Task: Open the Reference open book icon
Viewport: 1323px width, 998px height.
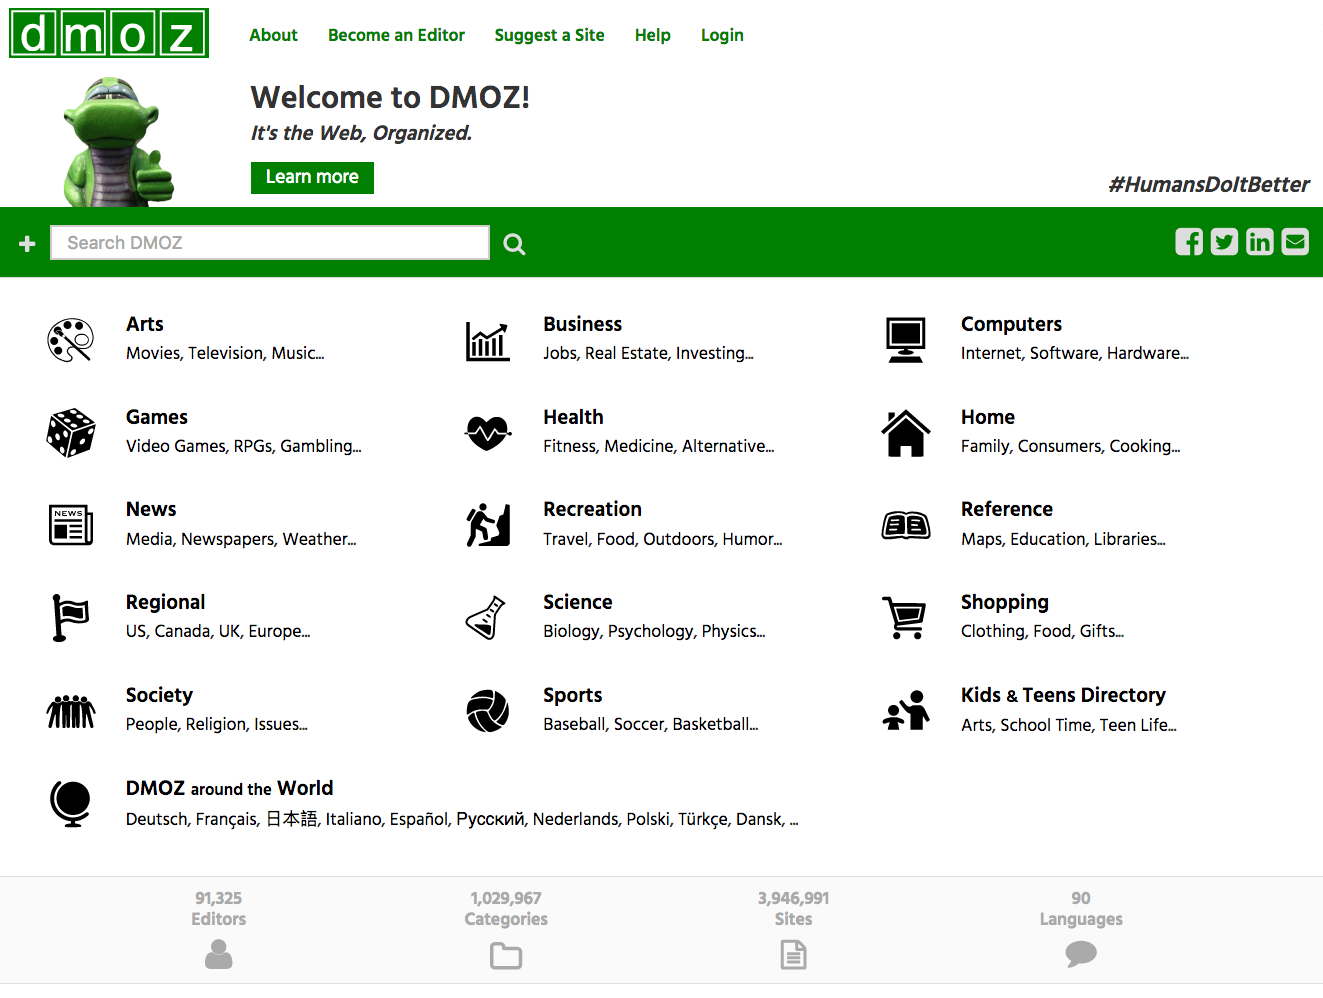Action: click(x=906, y=525)
